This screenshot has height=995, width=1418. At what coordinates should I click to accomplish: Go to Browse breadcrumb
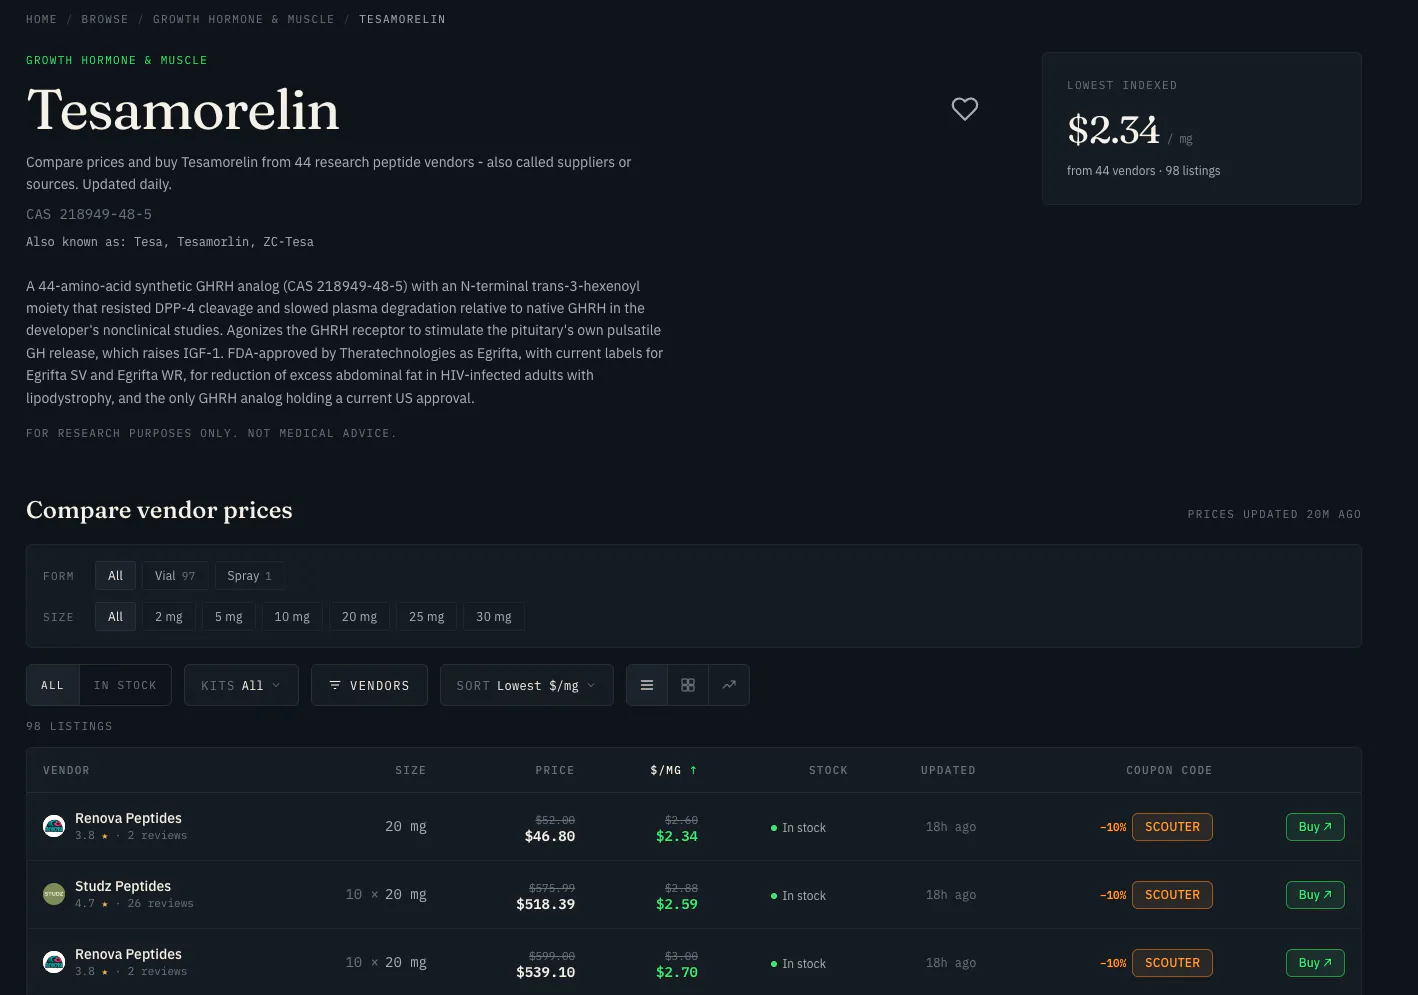coord(105,19)
